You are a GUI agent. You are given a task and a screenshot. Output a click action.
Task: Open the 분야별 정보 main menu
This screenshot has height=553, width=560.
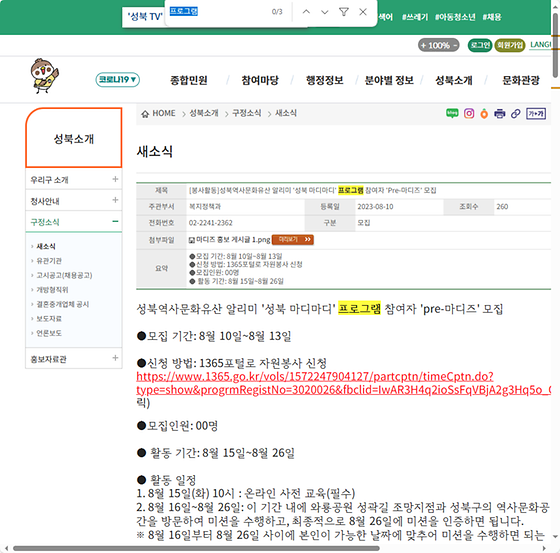(389, 80)
